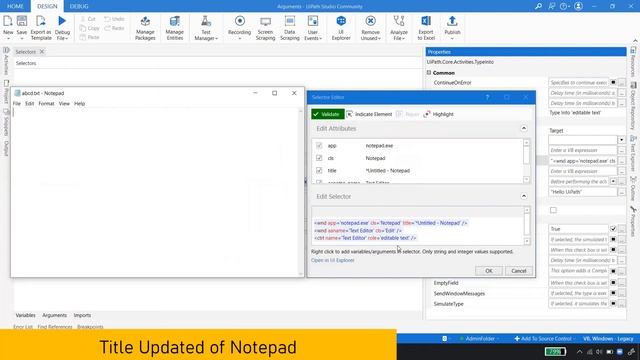The image size is (640, 360).
Task: Open the View menu in Notepad
Action: (64, 104)
